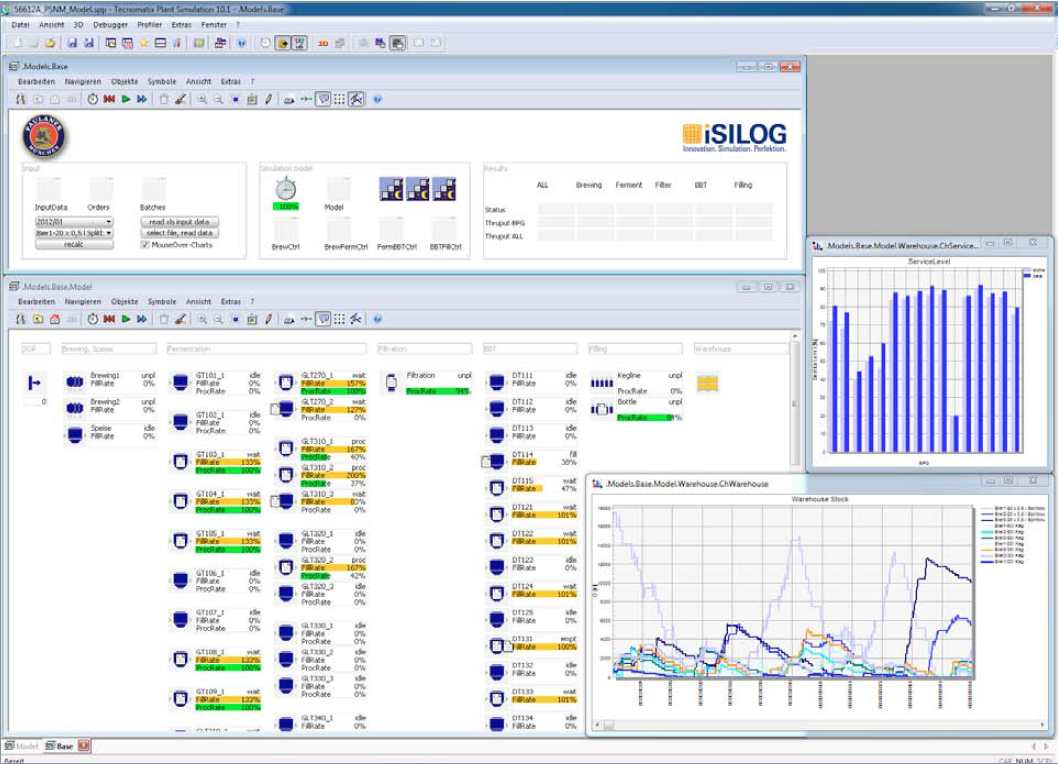Toggle connector mode in Models.Base toolbar
1058x764 pixels.
[x=306, y=99]
